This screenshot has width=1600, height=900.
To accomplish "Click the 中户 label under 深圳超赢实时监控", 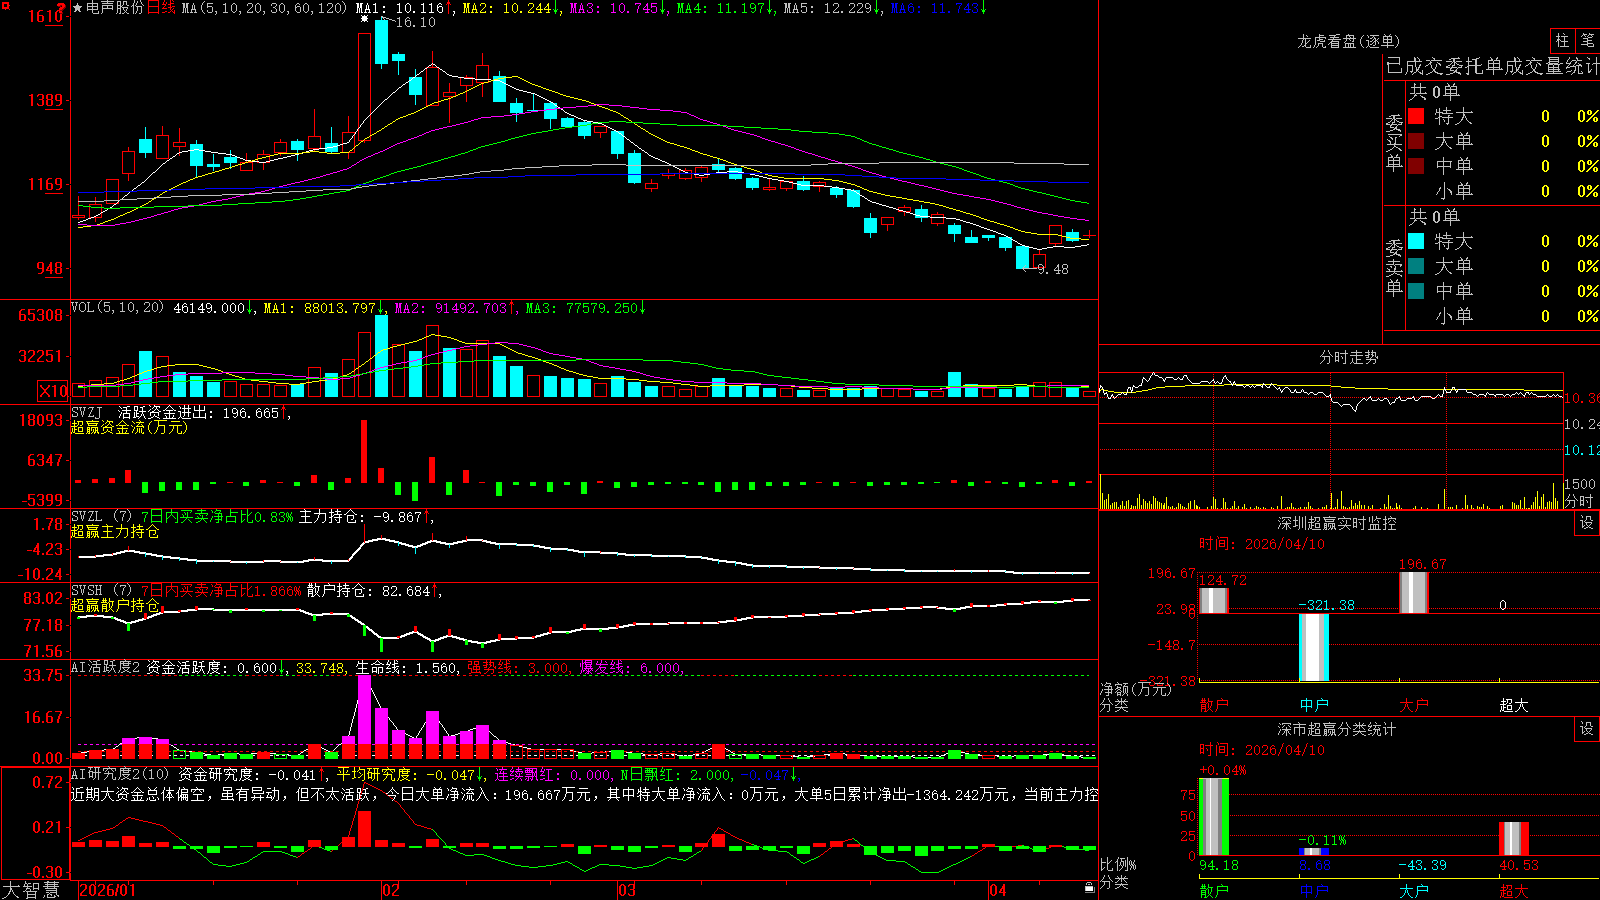I will (x=1314, y=705).
